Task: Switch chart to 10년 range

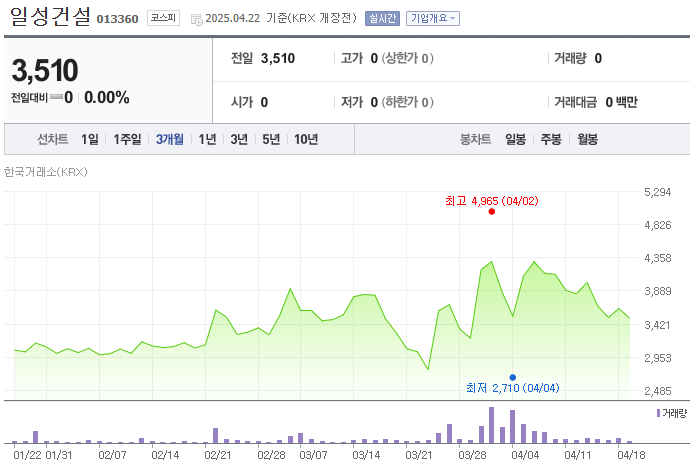Action: (306, 139)
